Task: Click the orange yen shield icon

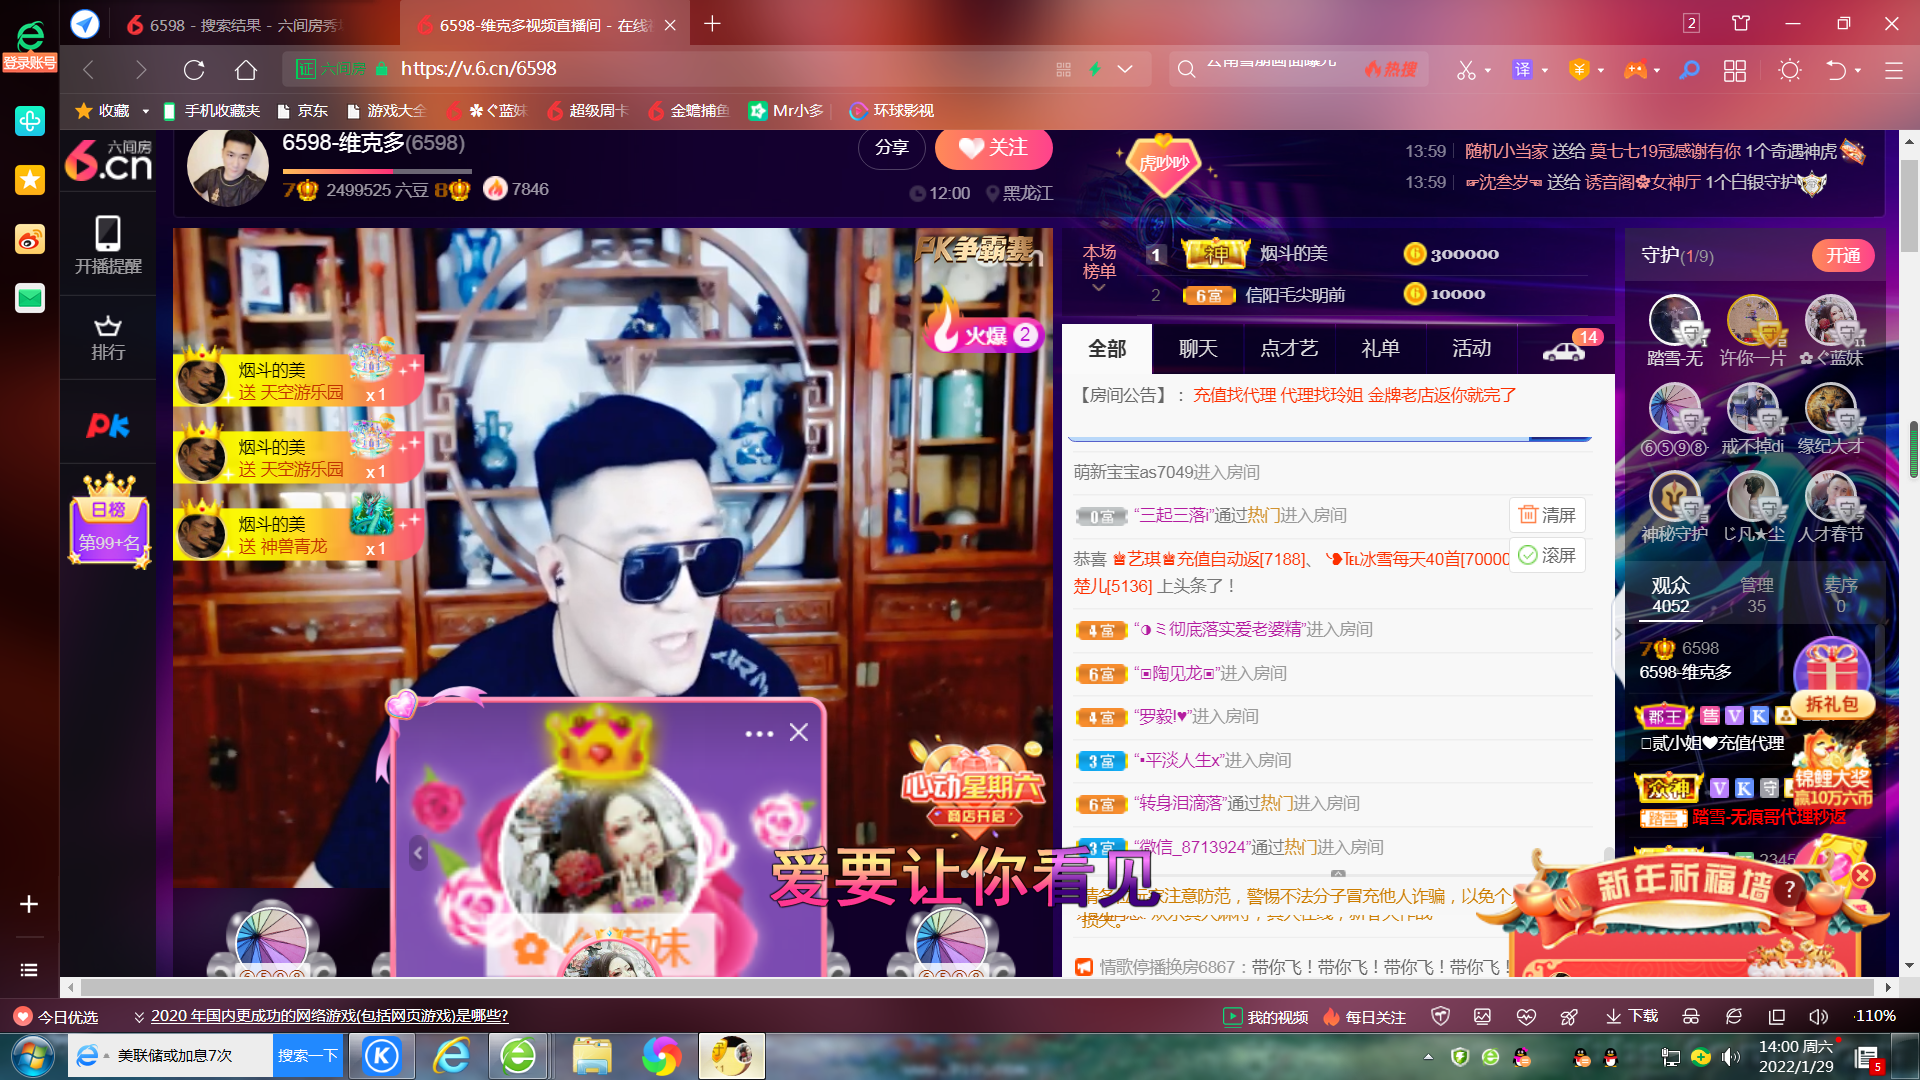Action: [1579, 70]
